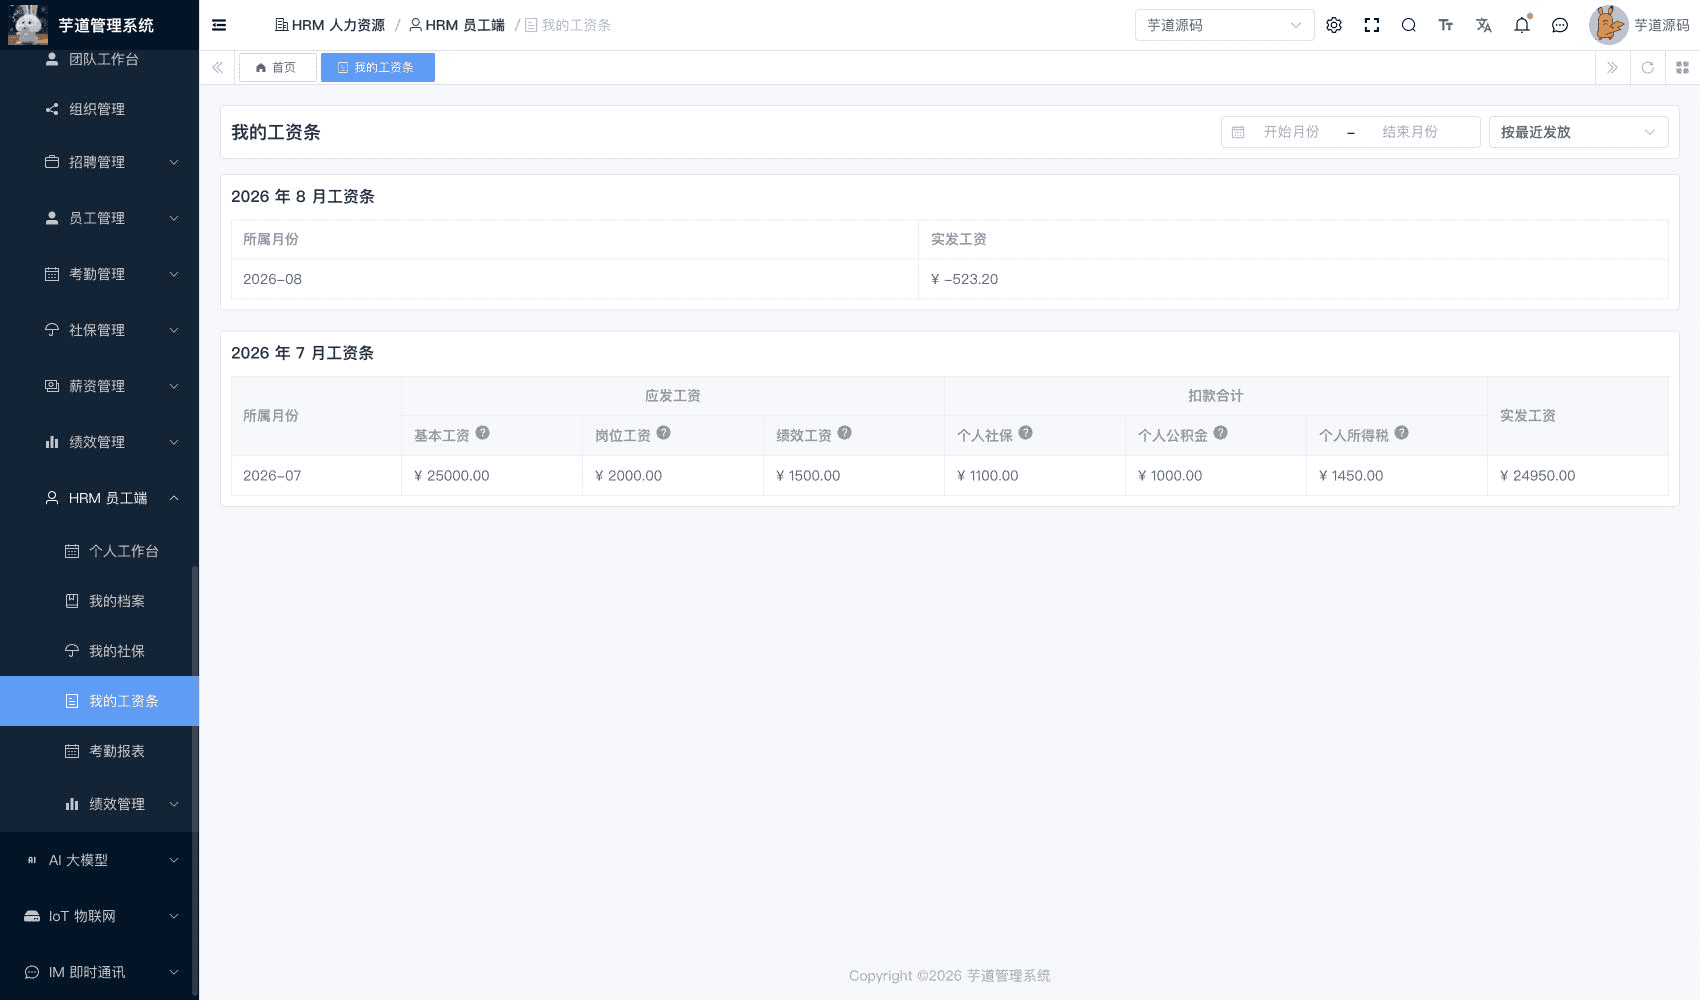Image resolution: width=1700 pixels, height=1000 pixels.
Task: Expand the IM 即时通讯 menu
Action: coord(99,972)
